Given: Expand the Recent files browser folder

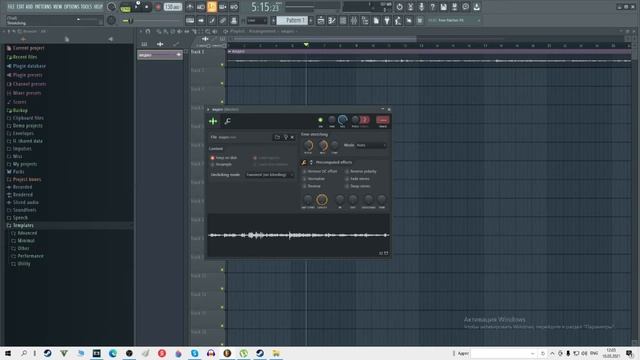Looking at the screenshot, I should 24,57.
